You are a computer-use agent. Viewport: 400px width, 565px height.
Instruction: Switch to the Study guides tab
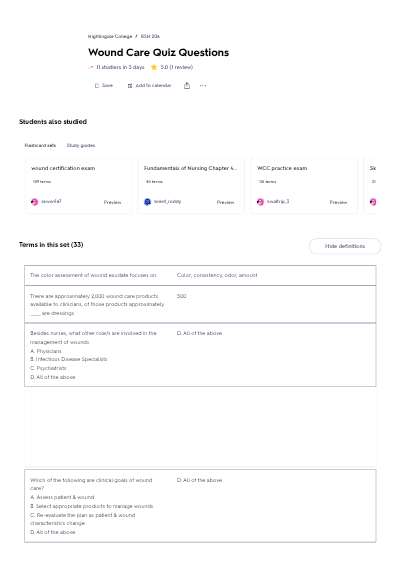81,145
